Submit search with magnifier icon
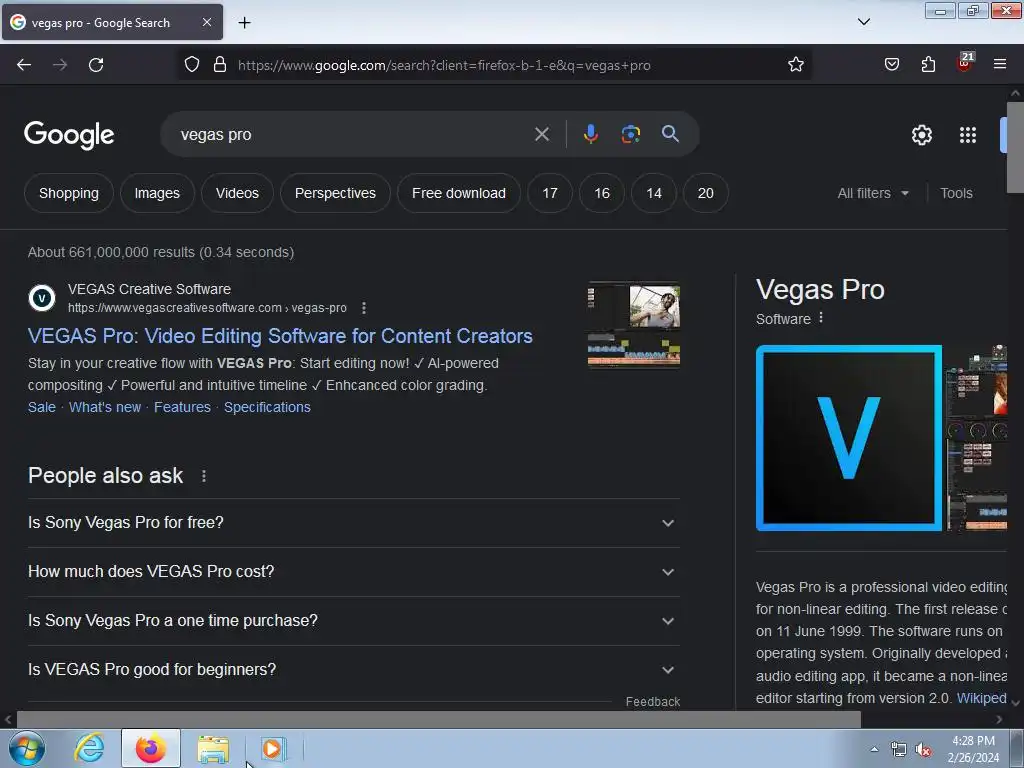 pyautogui.click(x=670, y=135)
